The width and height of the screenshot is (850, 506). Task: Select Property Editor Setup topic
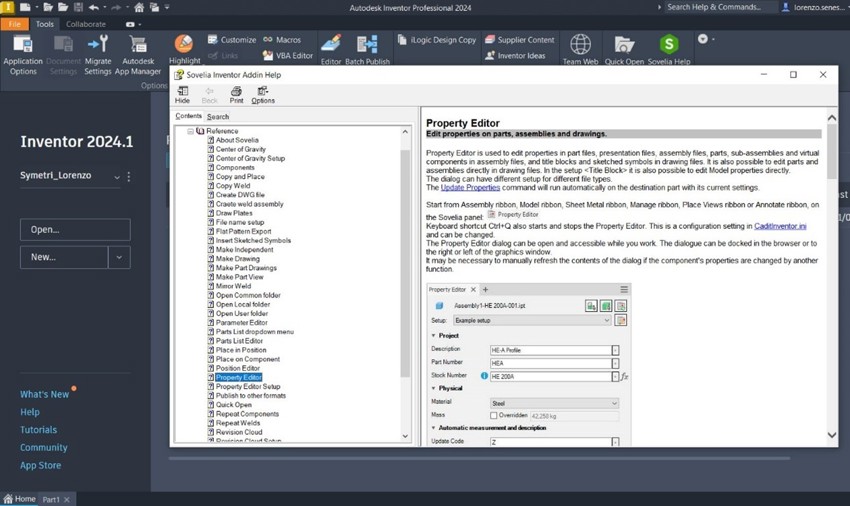(248, 387)
